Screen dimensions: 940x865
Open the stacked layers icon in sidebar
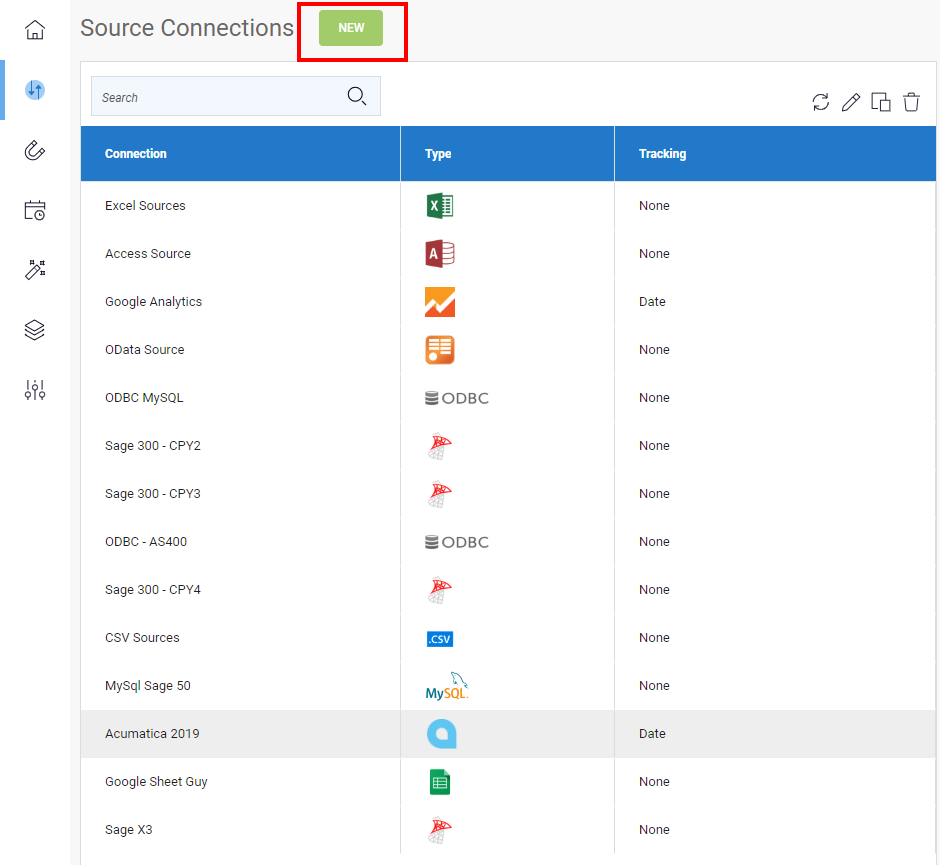tap(35, 330)
